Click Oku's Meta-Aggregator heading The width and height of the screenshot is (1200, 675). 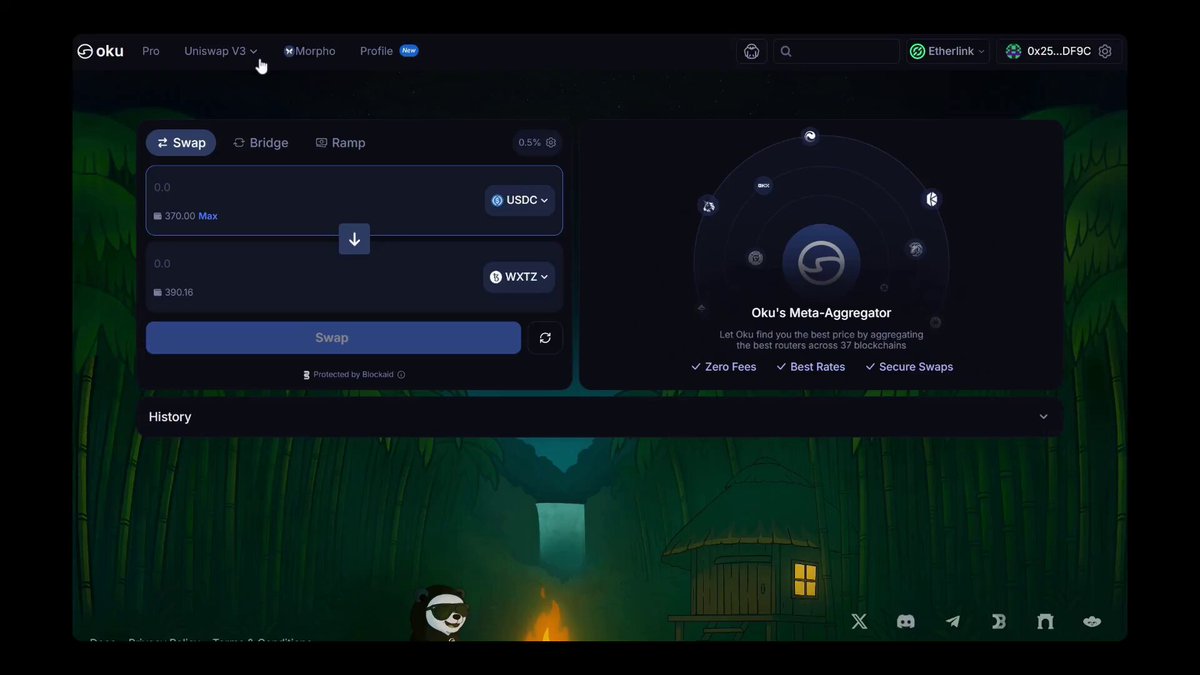click(x=821, y=313)
